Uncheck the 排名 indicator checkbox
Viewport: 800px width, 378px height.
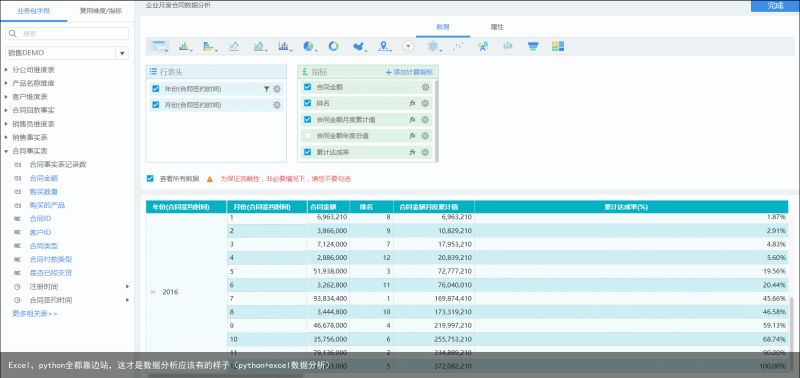[x=307, y=103]
